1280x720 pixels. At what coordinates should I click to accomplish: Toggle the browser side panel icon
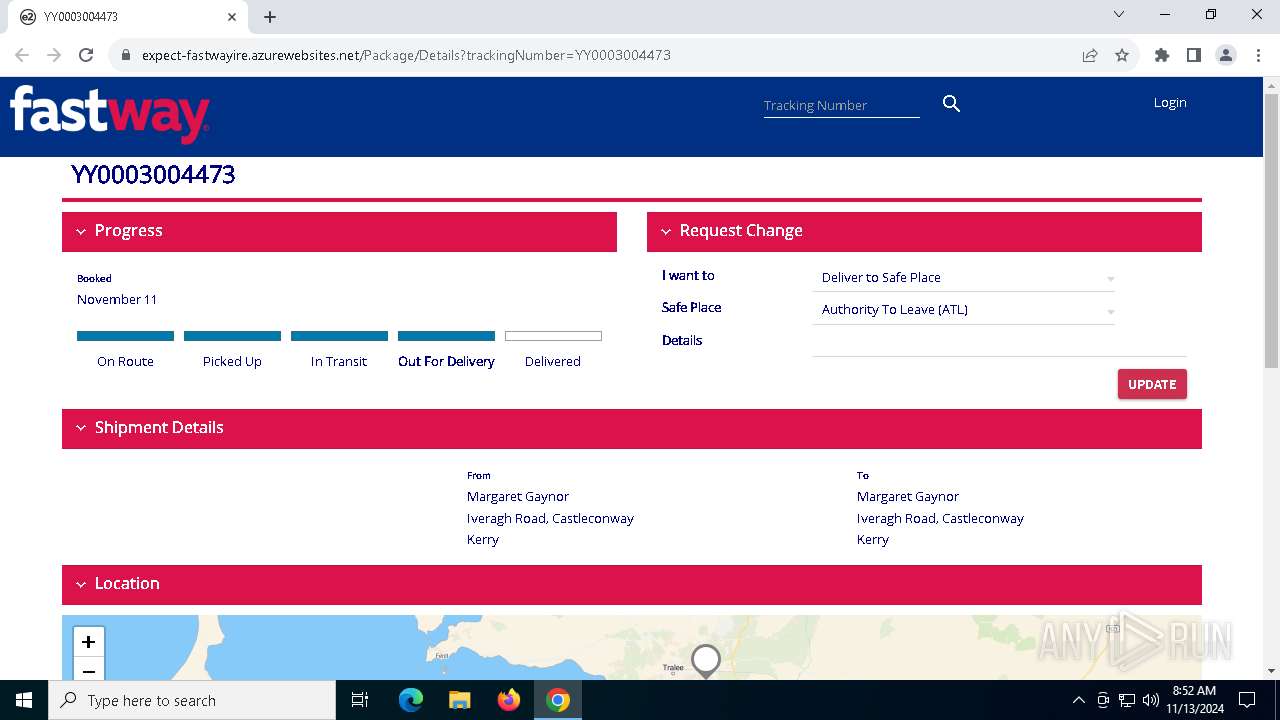click(x=1194, y=55)
